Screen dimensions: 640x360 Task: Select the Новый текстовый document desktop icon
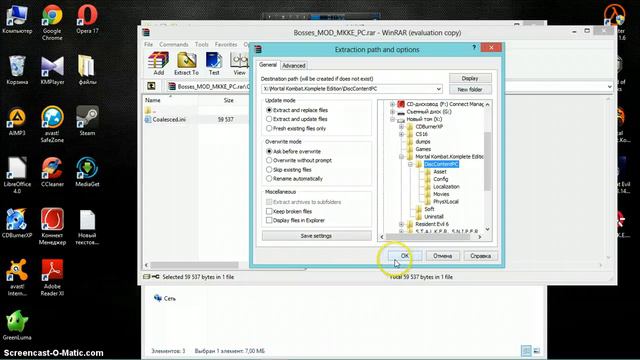pyautogui.click(x=87, y=227)
